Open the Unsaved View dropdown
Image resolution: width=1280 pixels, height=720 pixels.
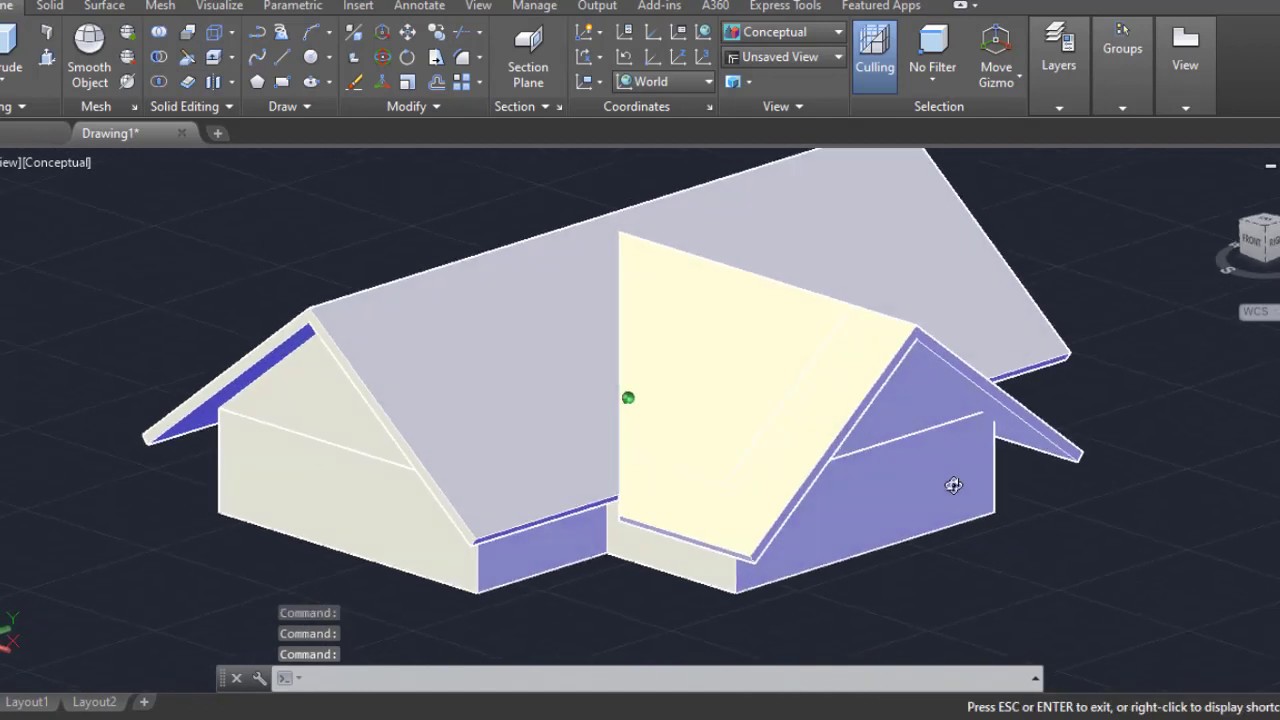click(784, 57)
